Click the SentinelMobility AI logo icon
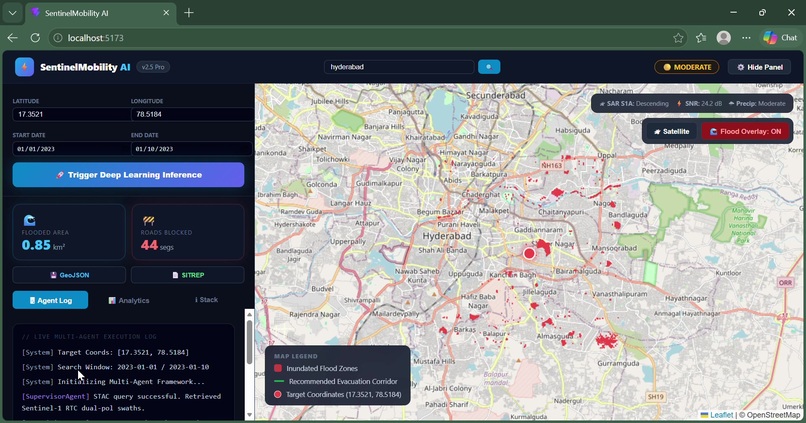 [x=24, y=67]
